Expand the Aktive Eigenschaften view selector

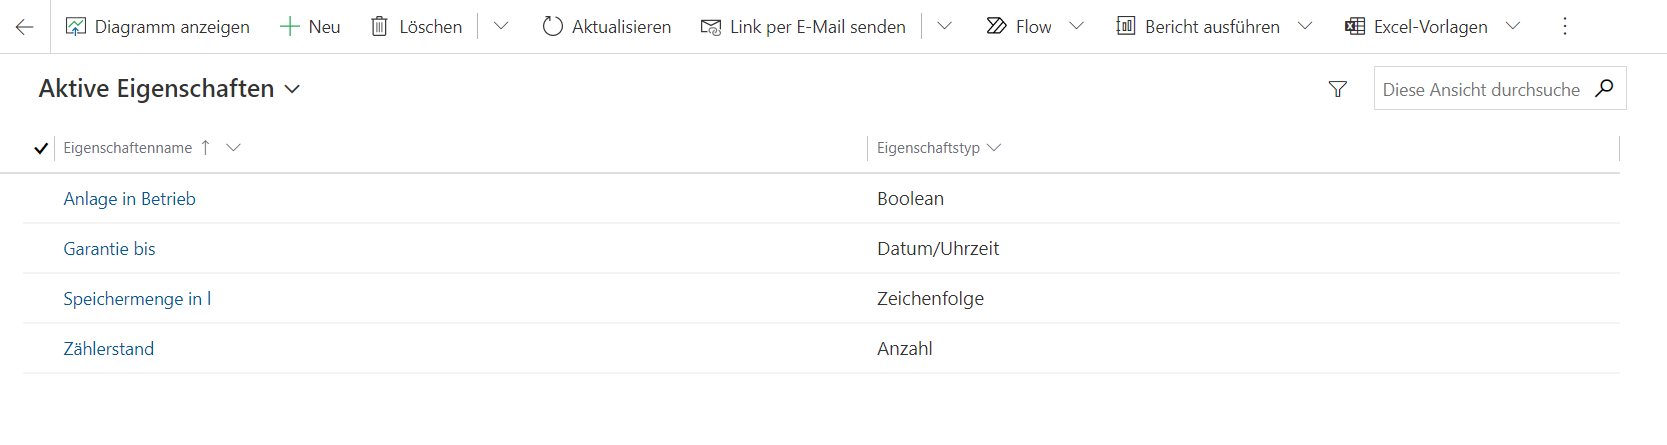[292, 89]
